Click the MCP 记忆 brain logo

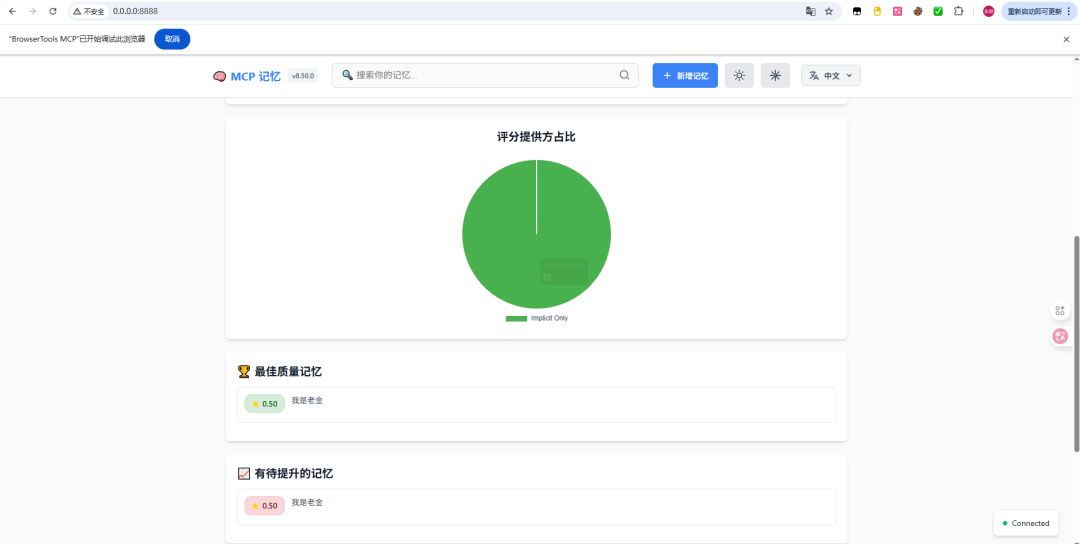pos(220,76)
